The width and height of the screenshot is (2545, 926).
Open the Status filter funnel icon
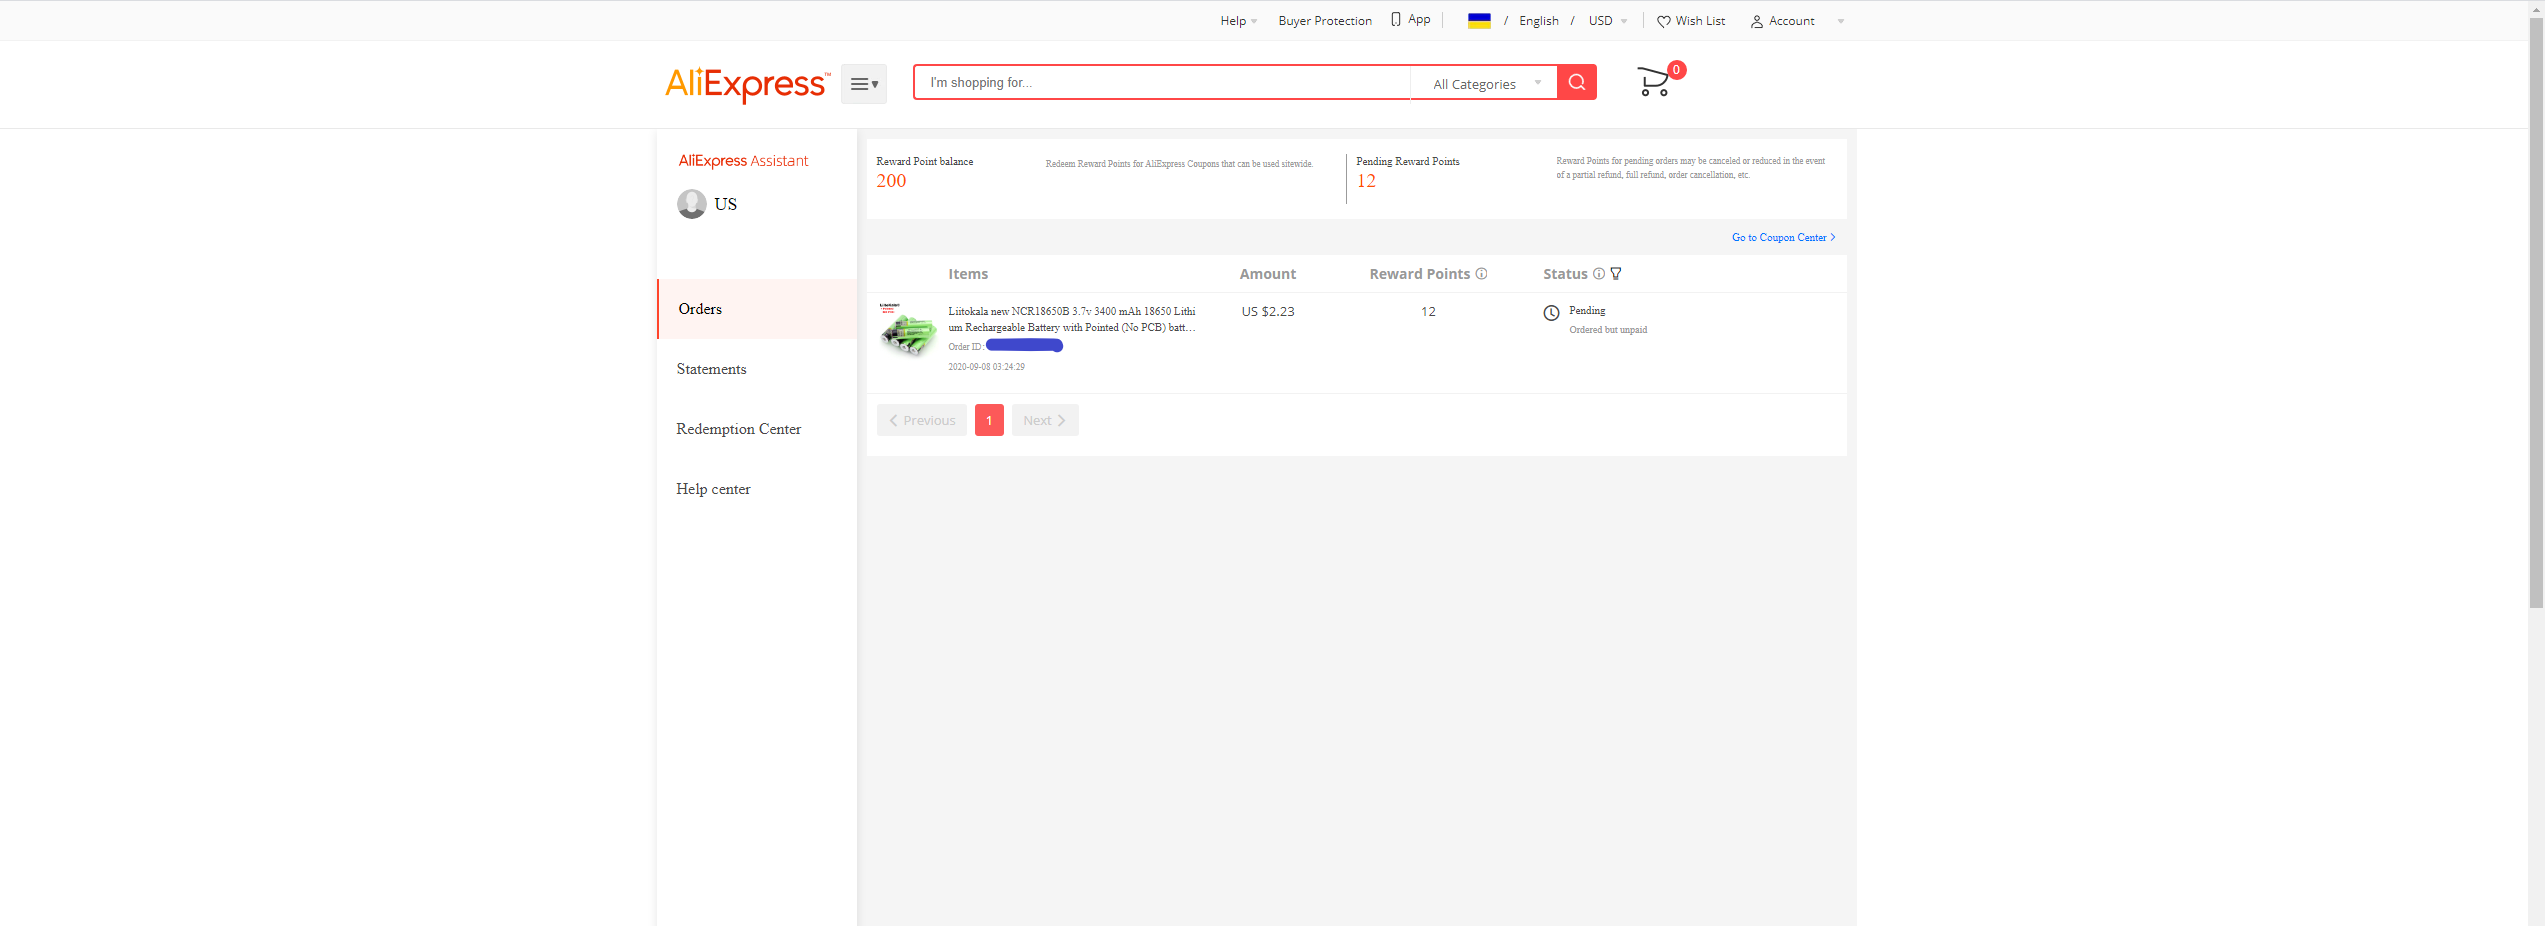point(1616,274)
